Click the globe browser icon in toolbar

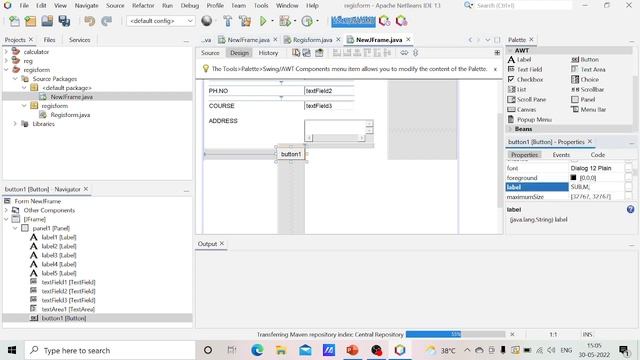pyautogui.click(x=207, y=20)
